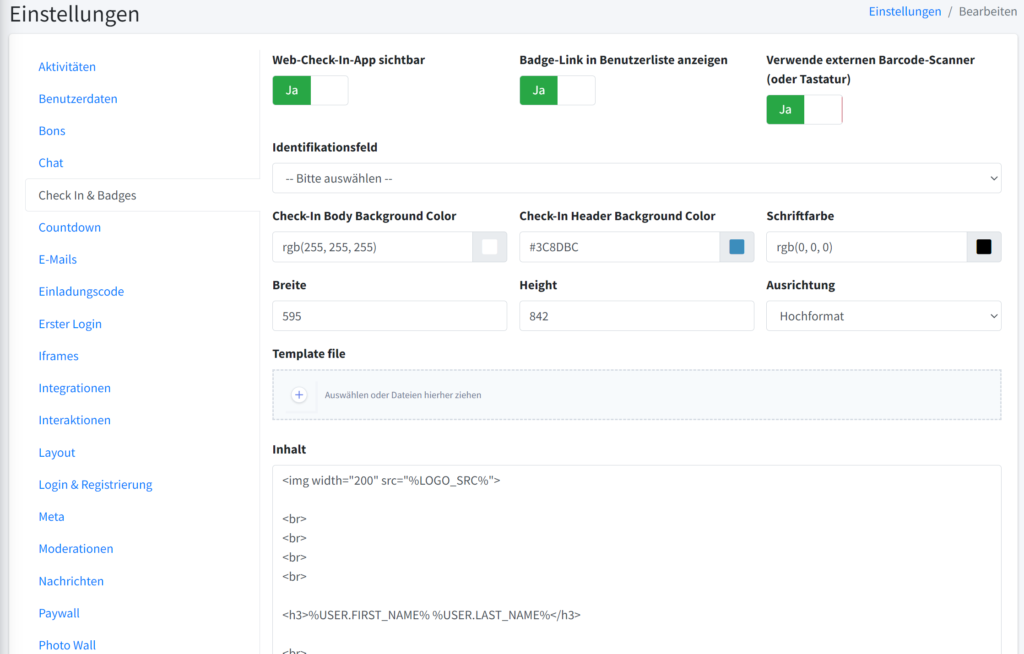
Task: Click into the Breite input field
Action: (389, 316)
